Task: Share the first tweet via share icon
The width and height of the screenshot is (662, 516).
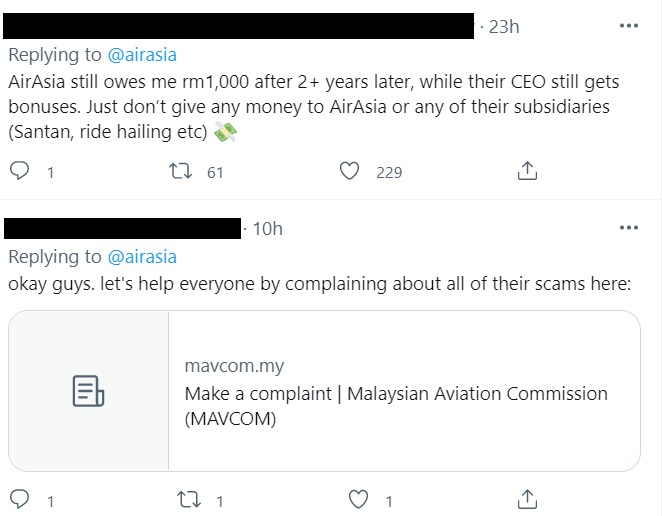Action: [x=527, y=172]
